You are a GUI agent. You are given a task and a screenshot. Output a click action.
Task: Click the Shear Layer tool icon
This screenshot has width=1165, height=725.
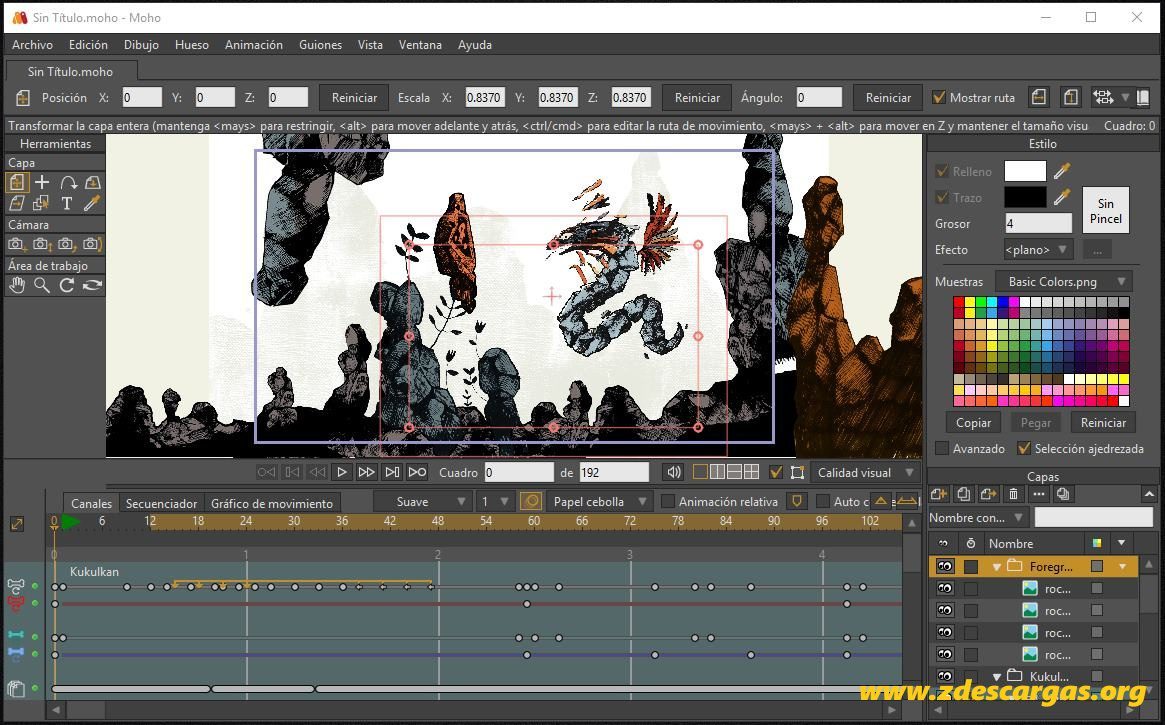[16, 204]
